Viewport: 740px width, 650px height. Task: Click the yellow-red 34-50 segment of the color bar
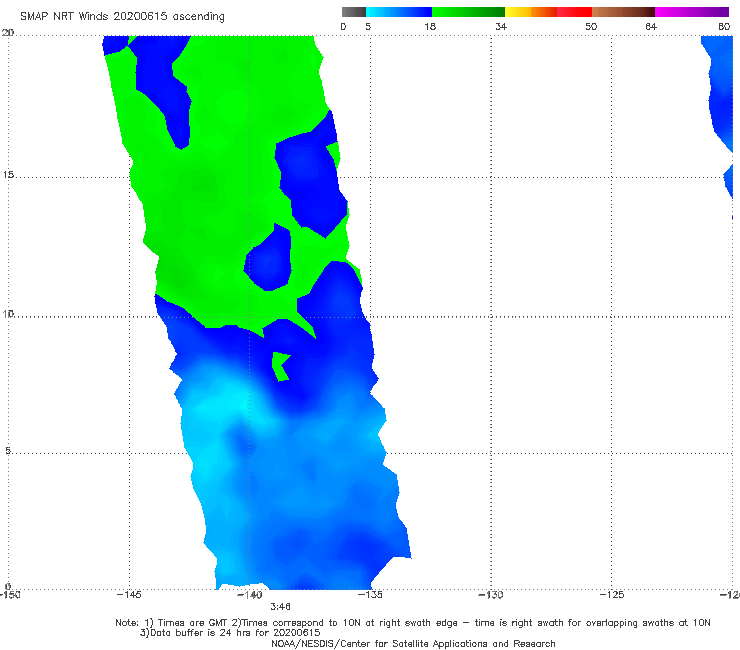click(x=548, y=12)
